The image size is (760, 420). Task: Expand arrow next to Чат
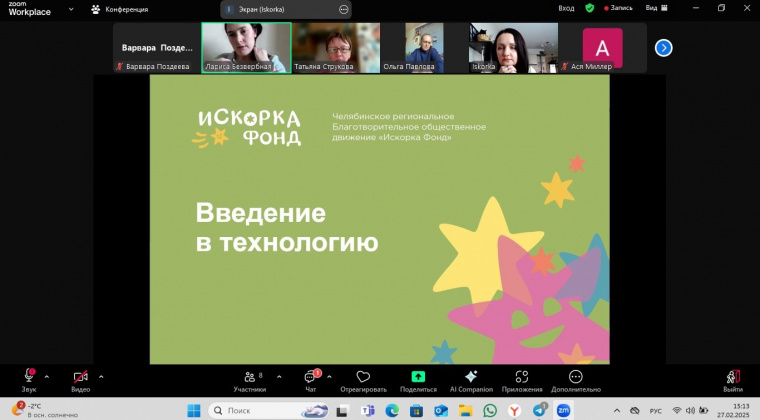(x=329, y=376)
